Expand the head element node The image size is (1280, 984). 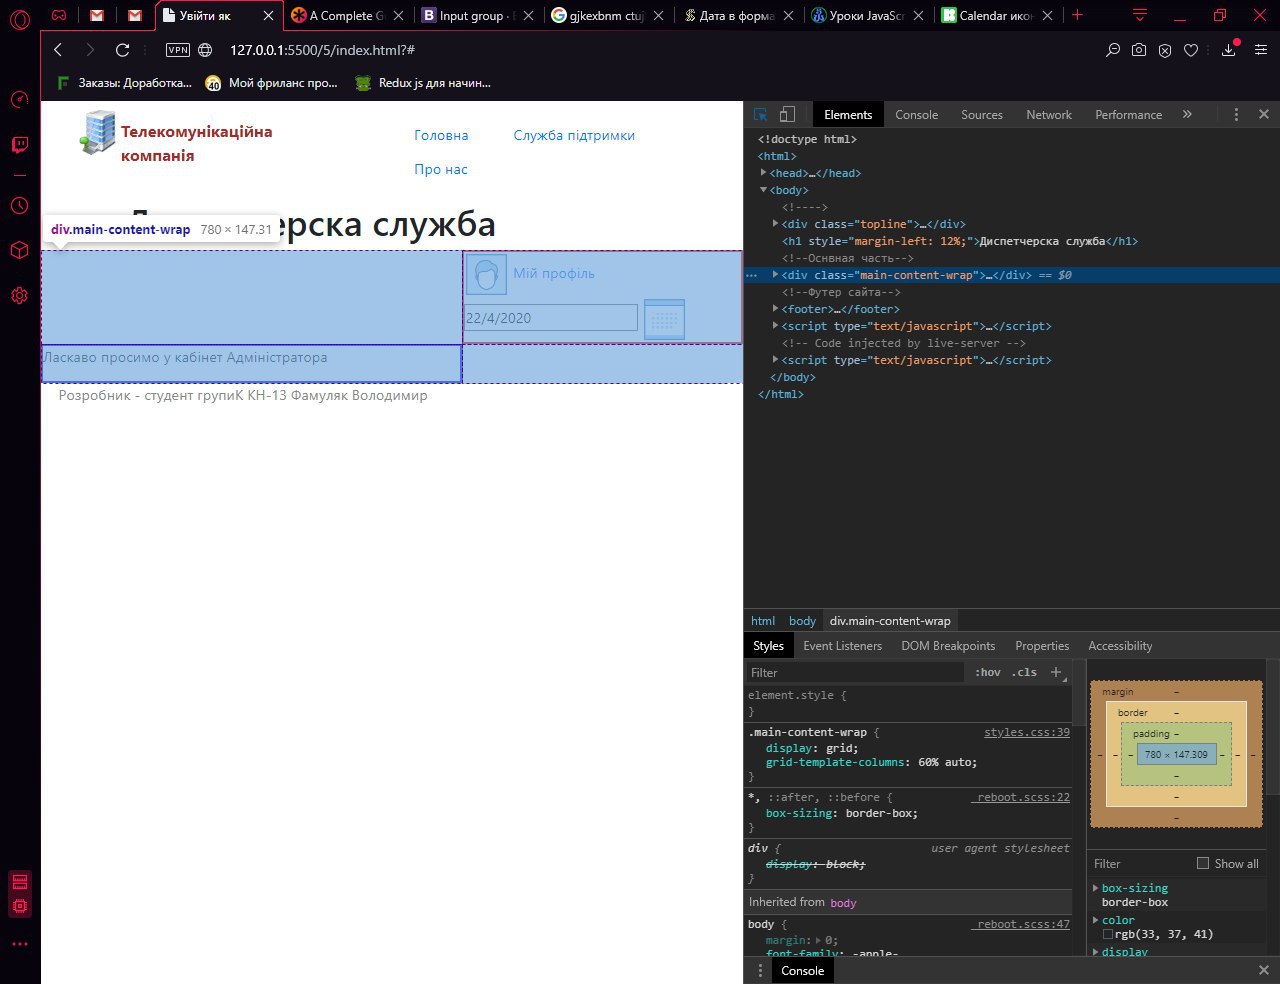click(x=764, y=173)
